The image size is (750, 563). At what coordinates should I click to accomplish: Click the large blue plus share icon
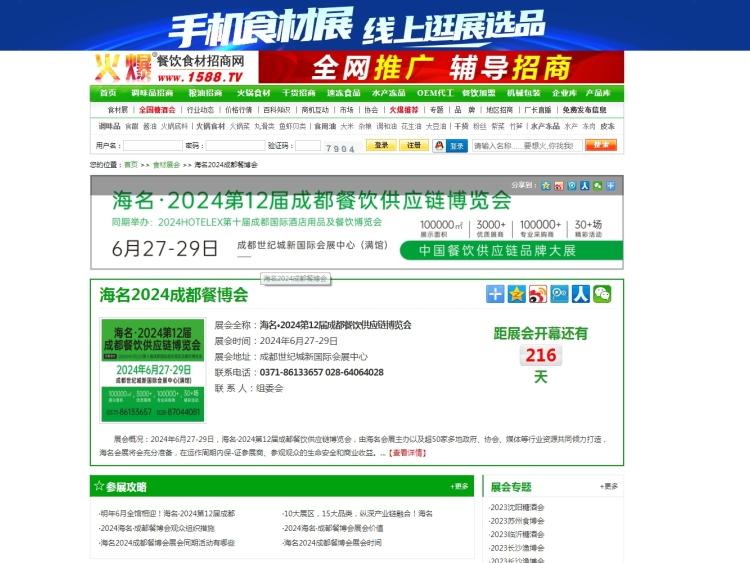495,294
